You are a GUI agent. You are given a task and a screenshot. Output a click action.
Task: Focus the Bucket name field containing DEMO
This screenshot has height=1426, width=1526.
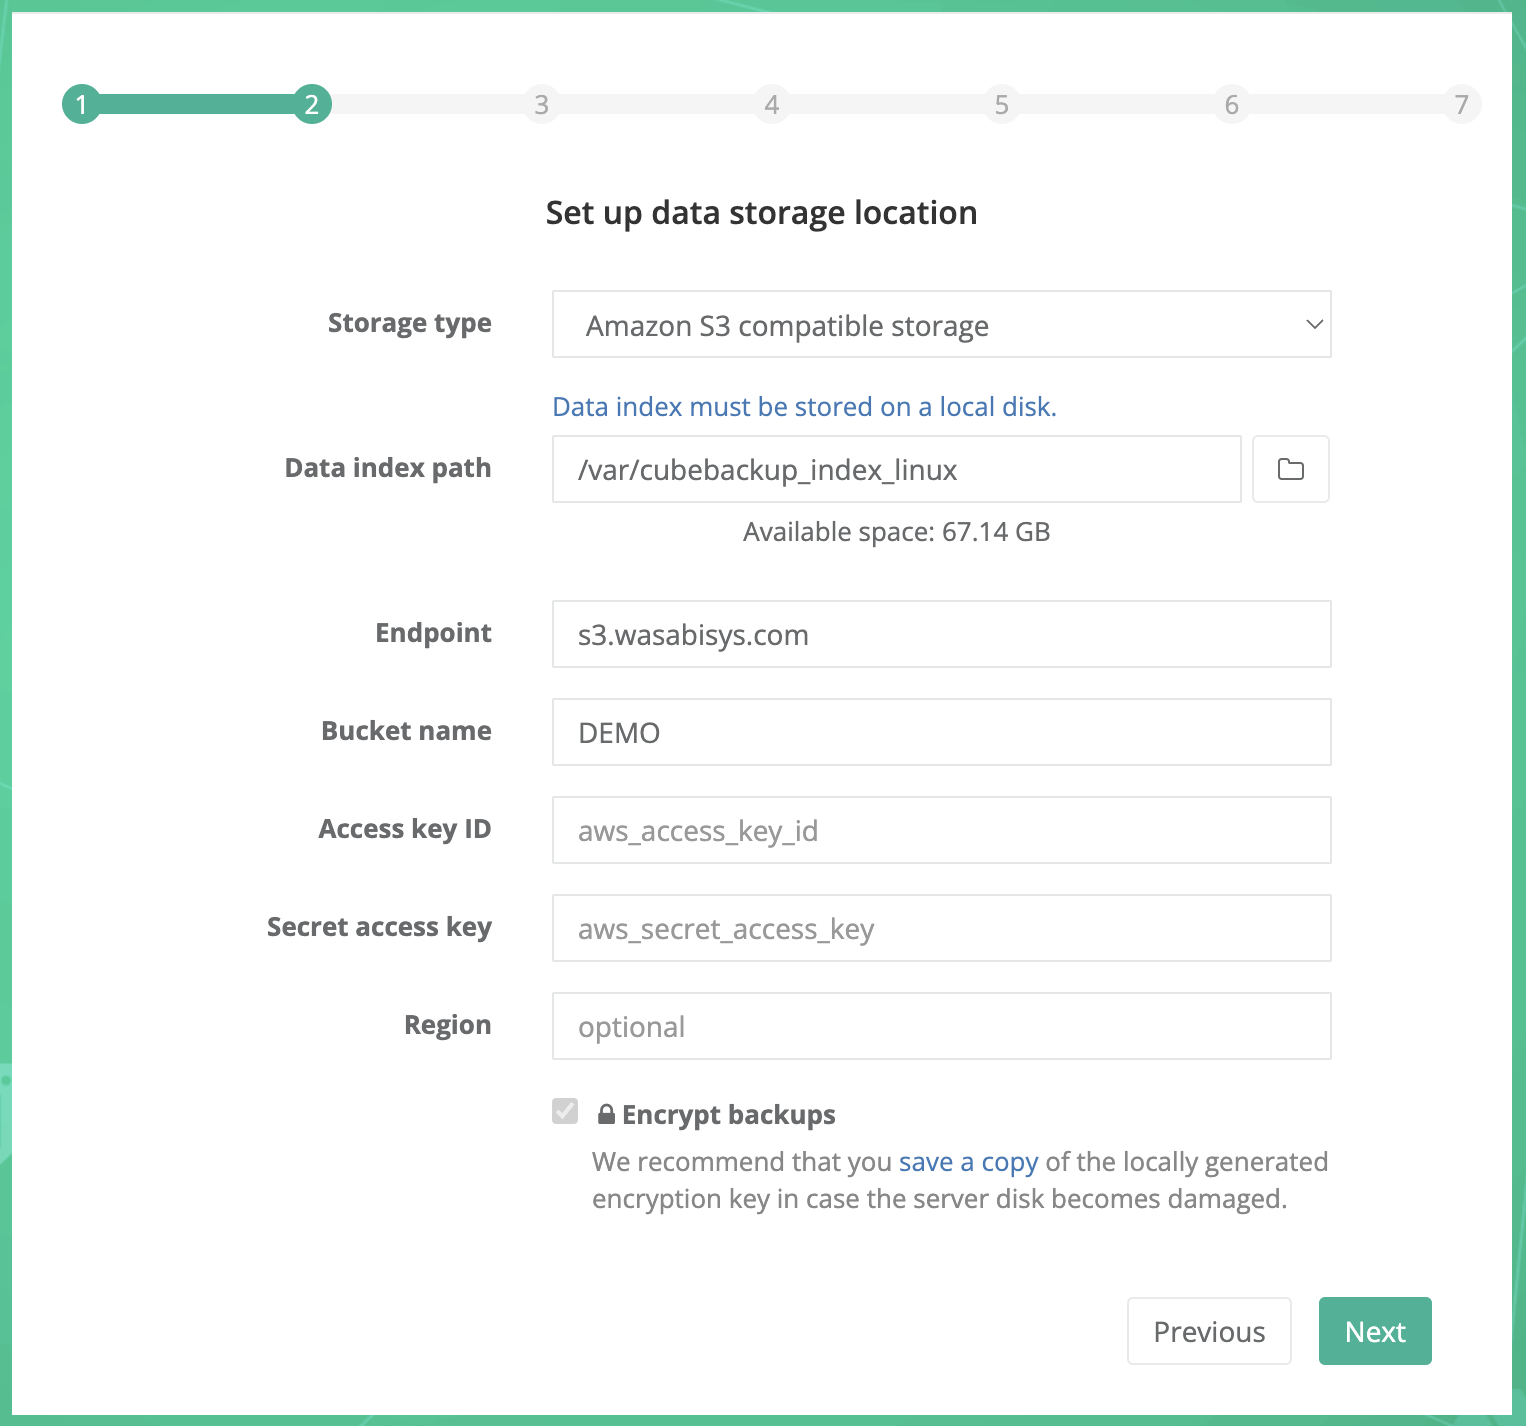point(941,732)
